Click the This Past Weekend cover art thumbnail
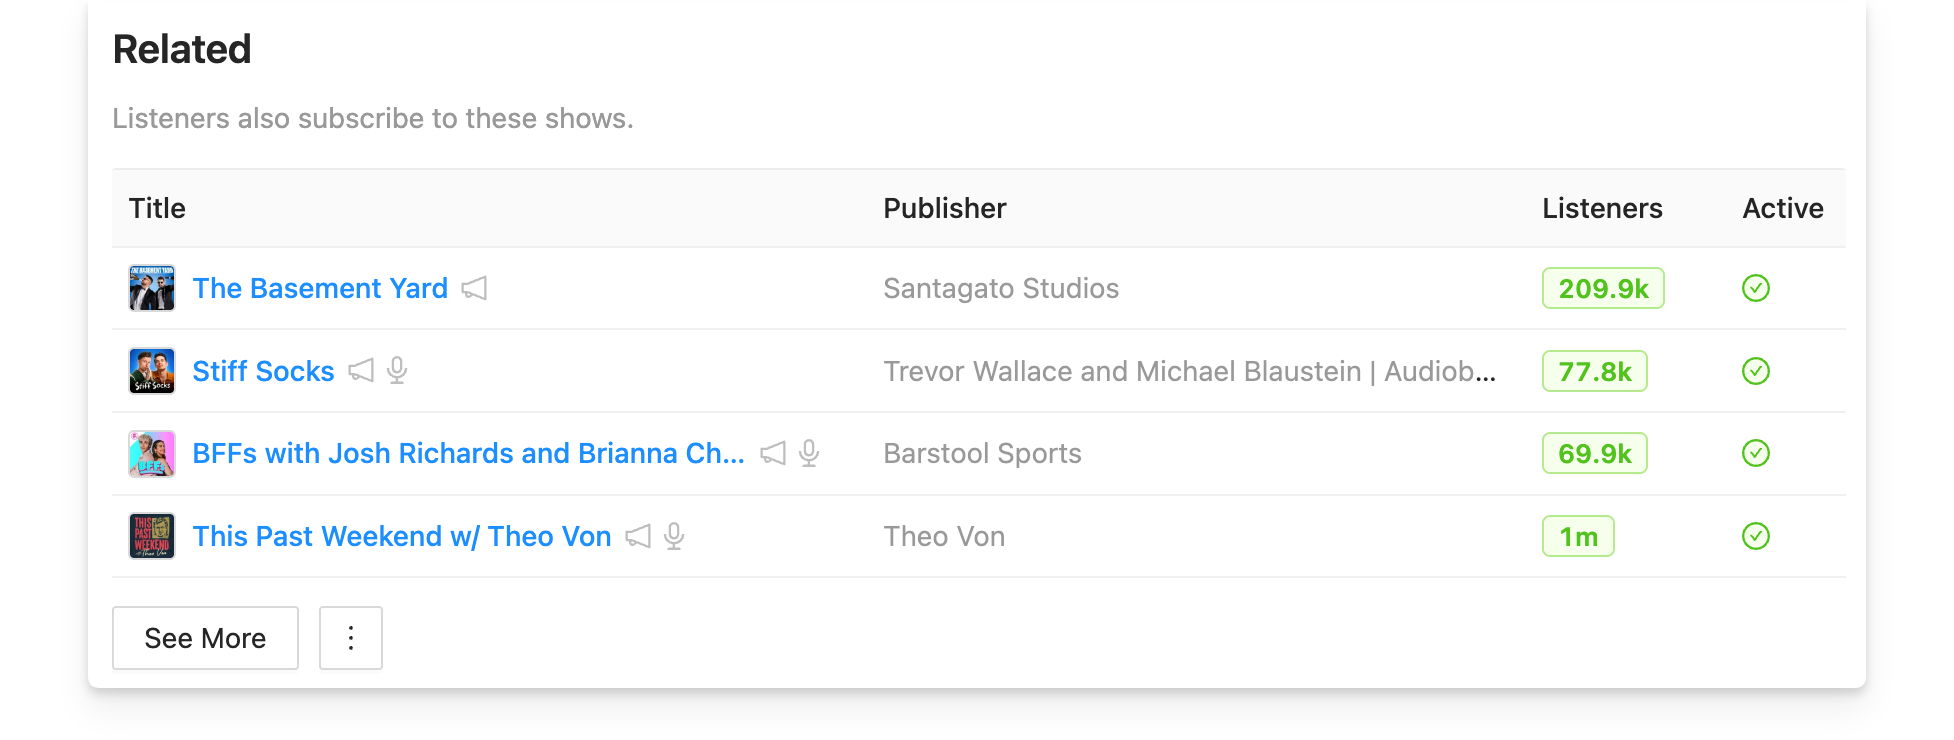This screenshot has height=740, width=1954. [151, 537]
